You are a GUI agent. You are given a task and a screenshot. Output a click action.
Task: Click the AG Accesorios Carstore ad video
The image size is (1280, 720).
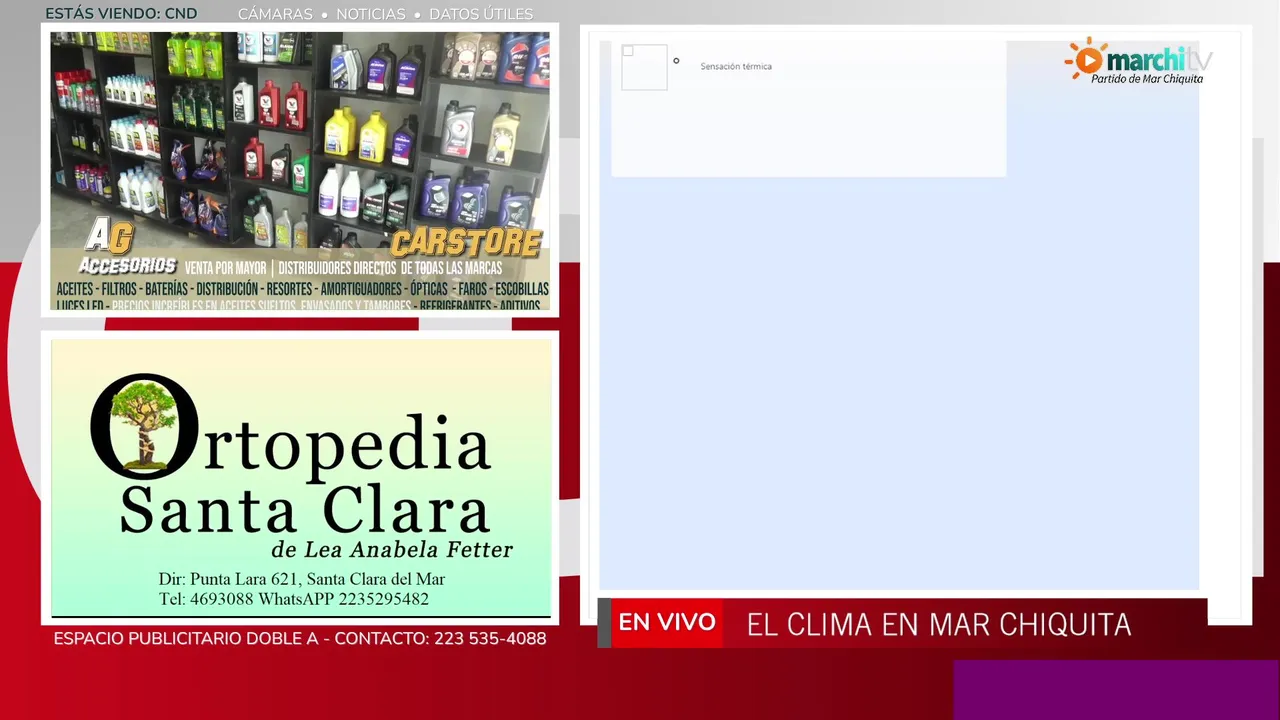(300, 171)
